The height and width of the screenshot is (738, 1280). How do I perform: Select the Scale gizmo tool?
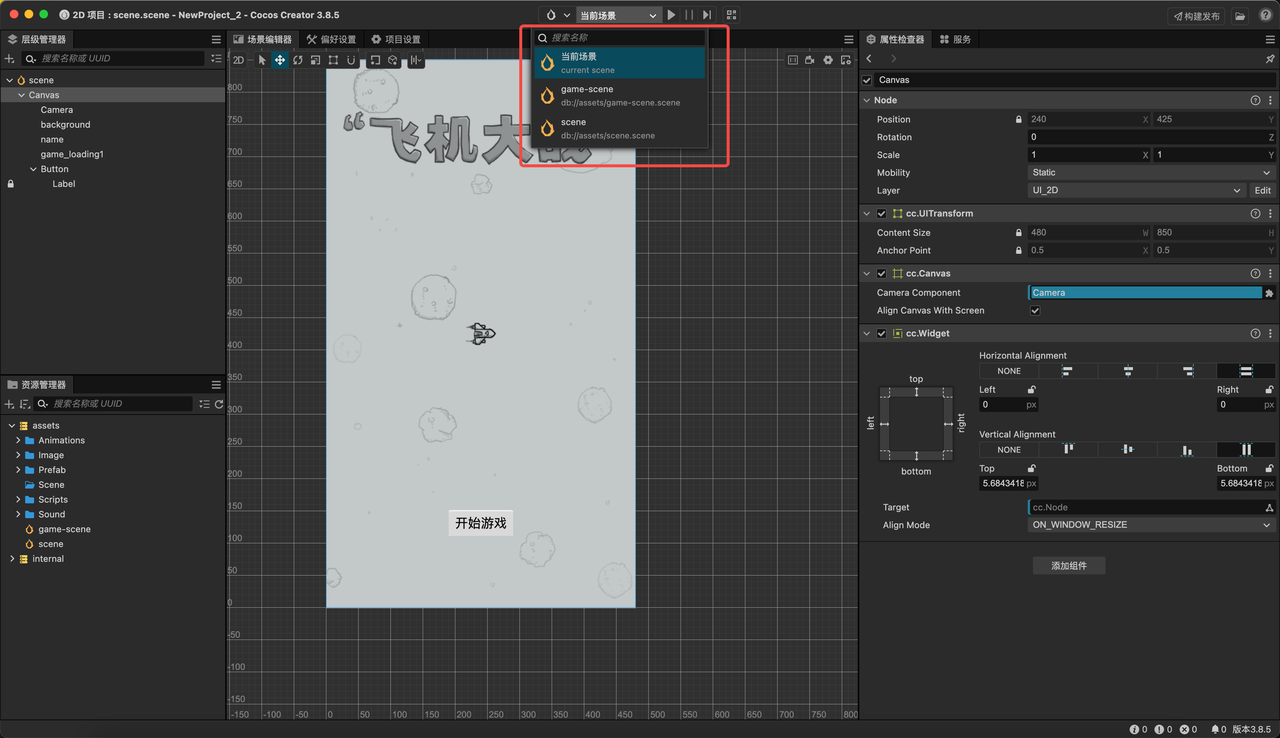click(316, 60)
